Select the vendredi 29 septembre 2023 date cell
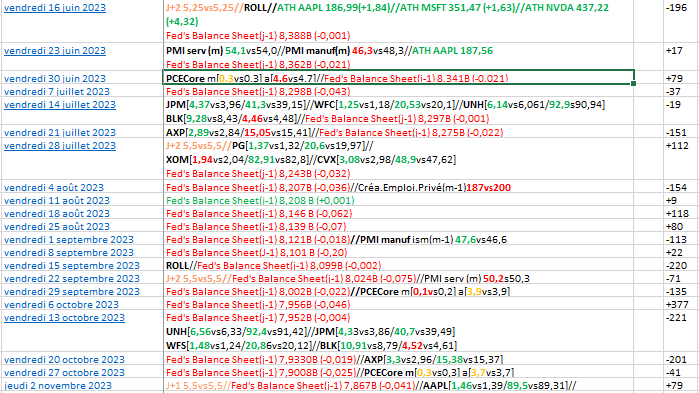The width and height of the screenshot is (699, 393). (82, 291)
